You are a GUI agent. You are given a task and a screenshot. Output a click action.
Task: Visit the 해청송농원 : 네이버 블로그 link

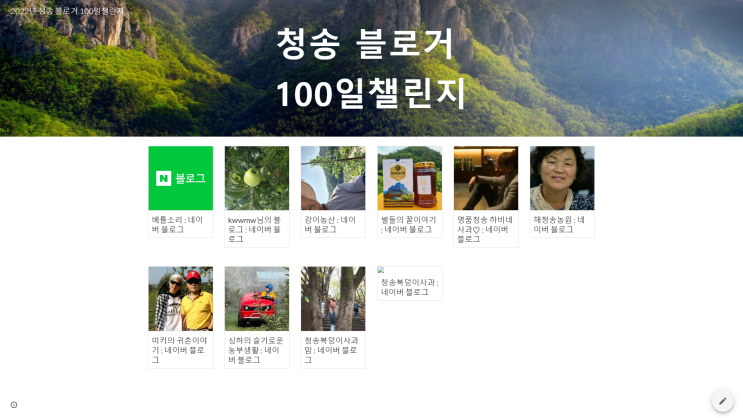tap(559, 225)
